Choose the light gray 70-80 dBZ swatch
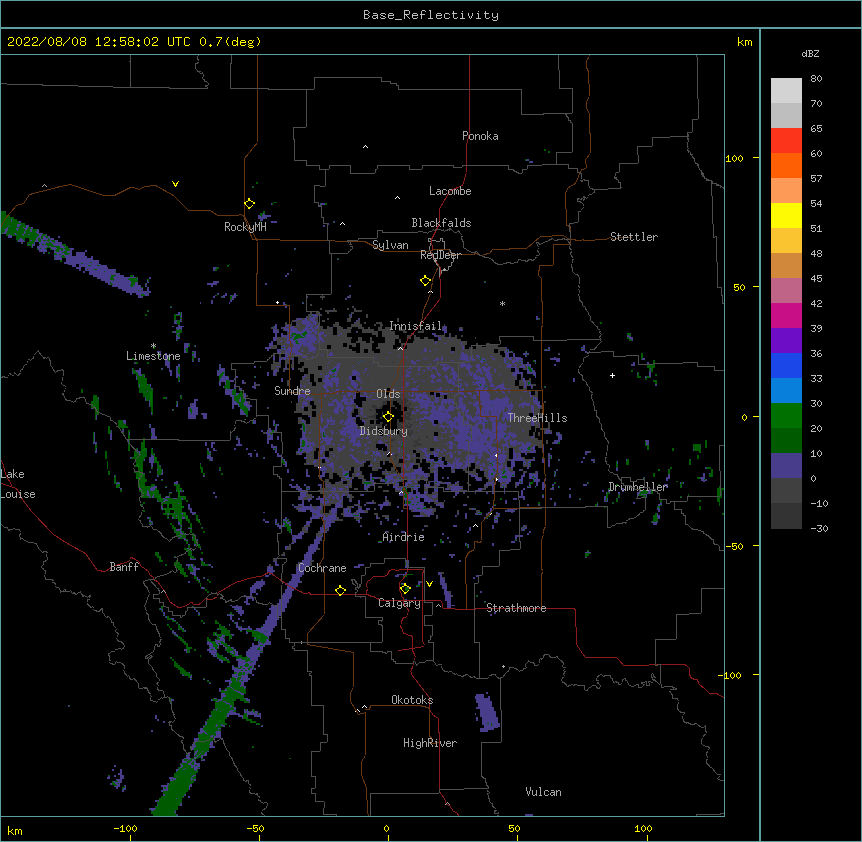This screenshot has height=842, width=862. [786, 91]
